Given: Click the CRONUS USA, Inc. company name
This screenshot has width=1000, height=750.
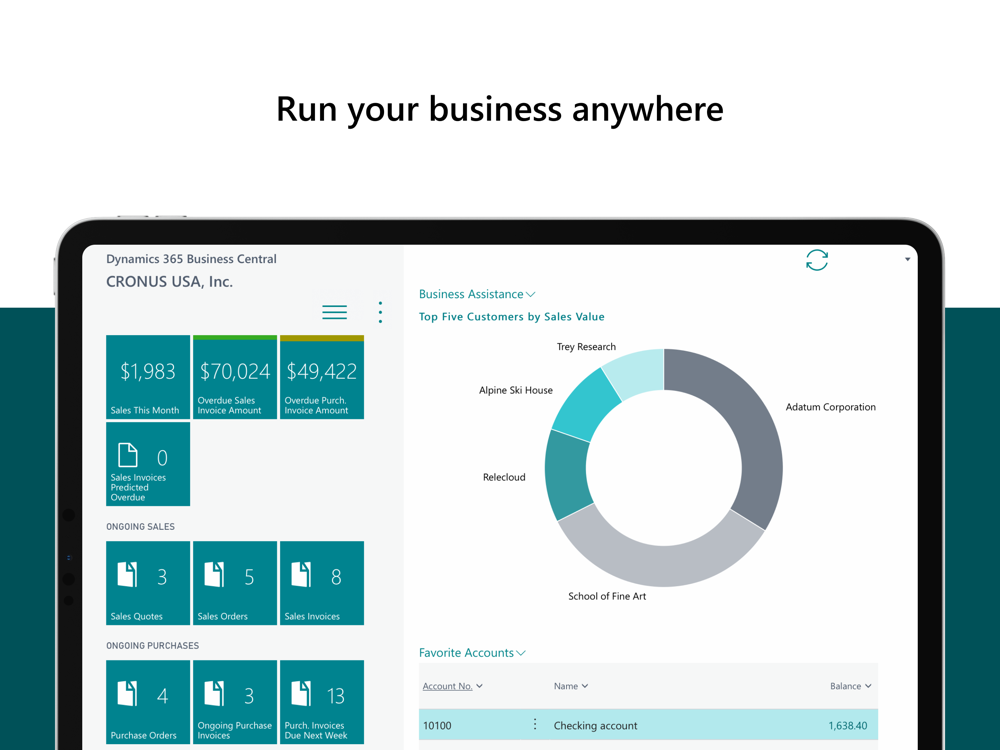Looking at the screenshot, I should click(x=169, y=282).
